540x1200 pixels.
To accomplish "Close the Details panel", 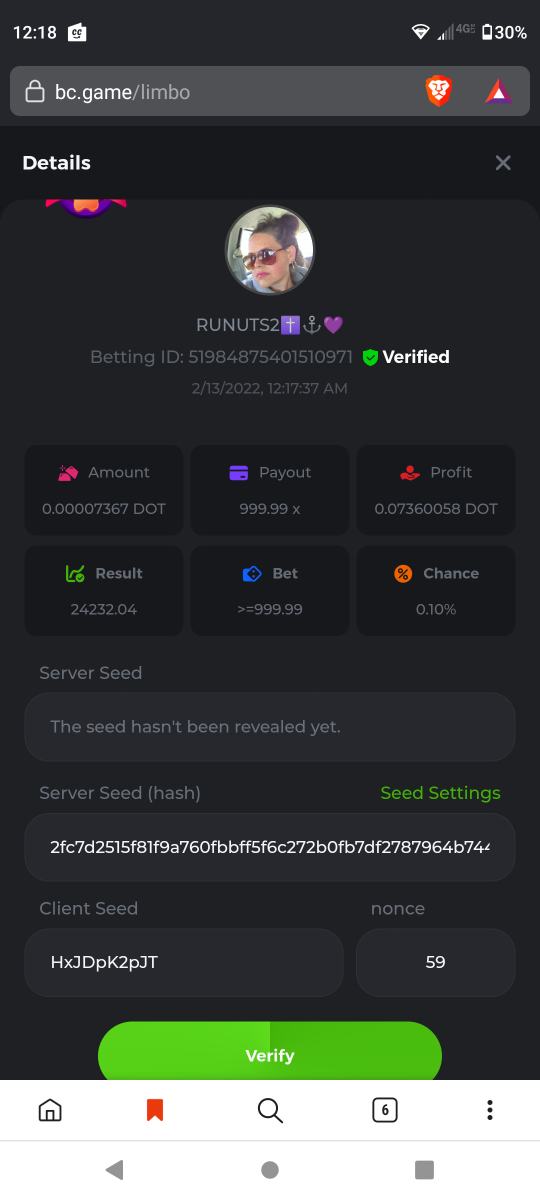I will (x=503, y=163).
